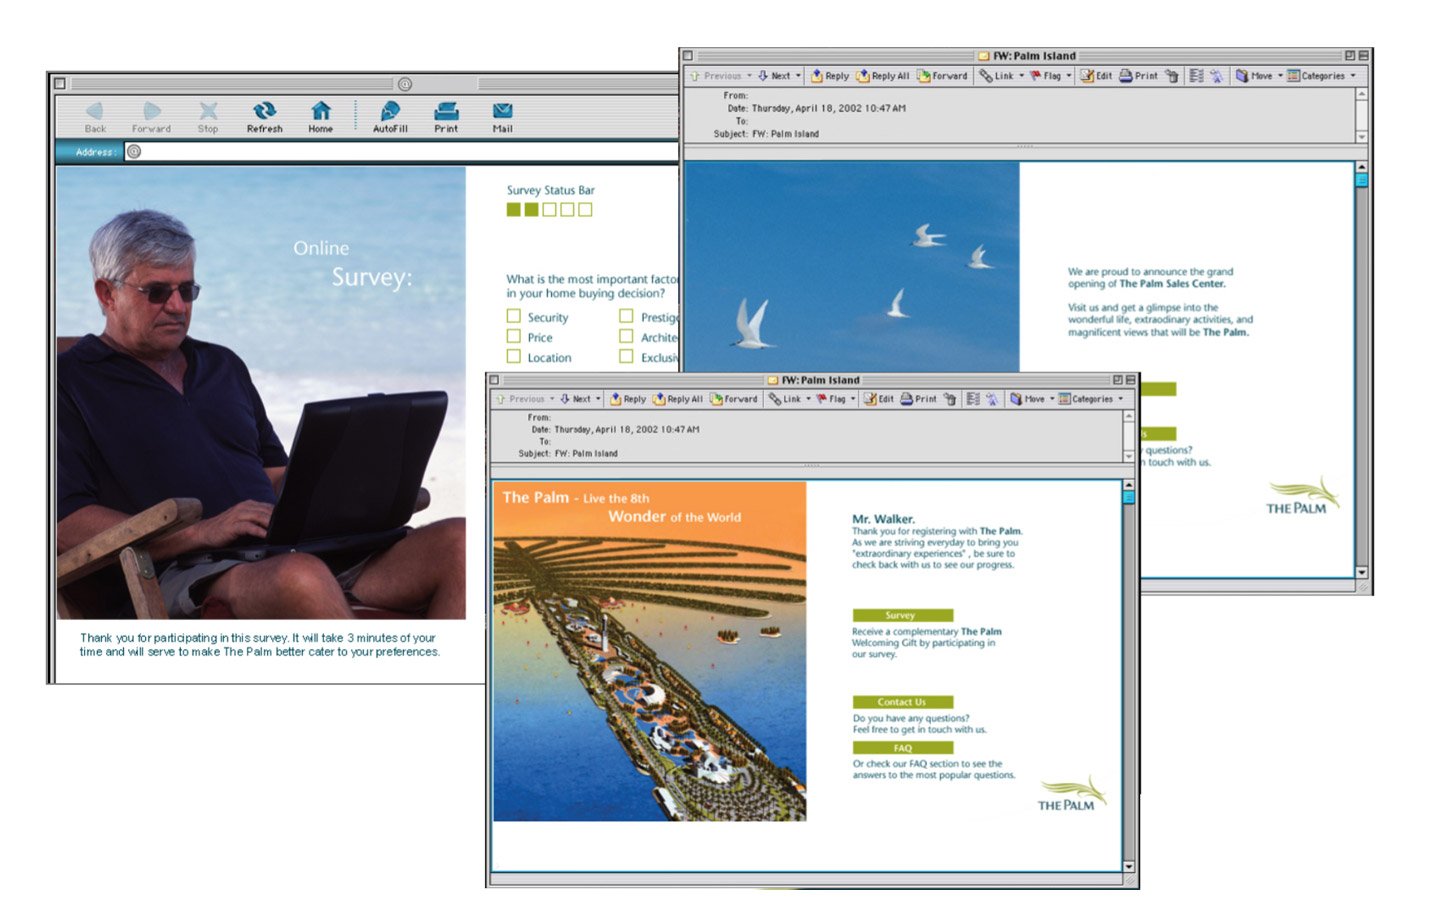Flag the front Mr. Walker email
Viewport: 1440px width, 900px height.
tap(831, 399)
